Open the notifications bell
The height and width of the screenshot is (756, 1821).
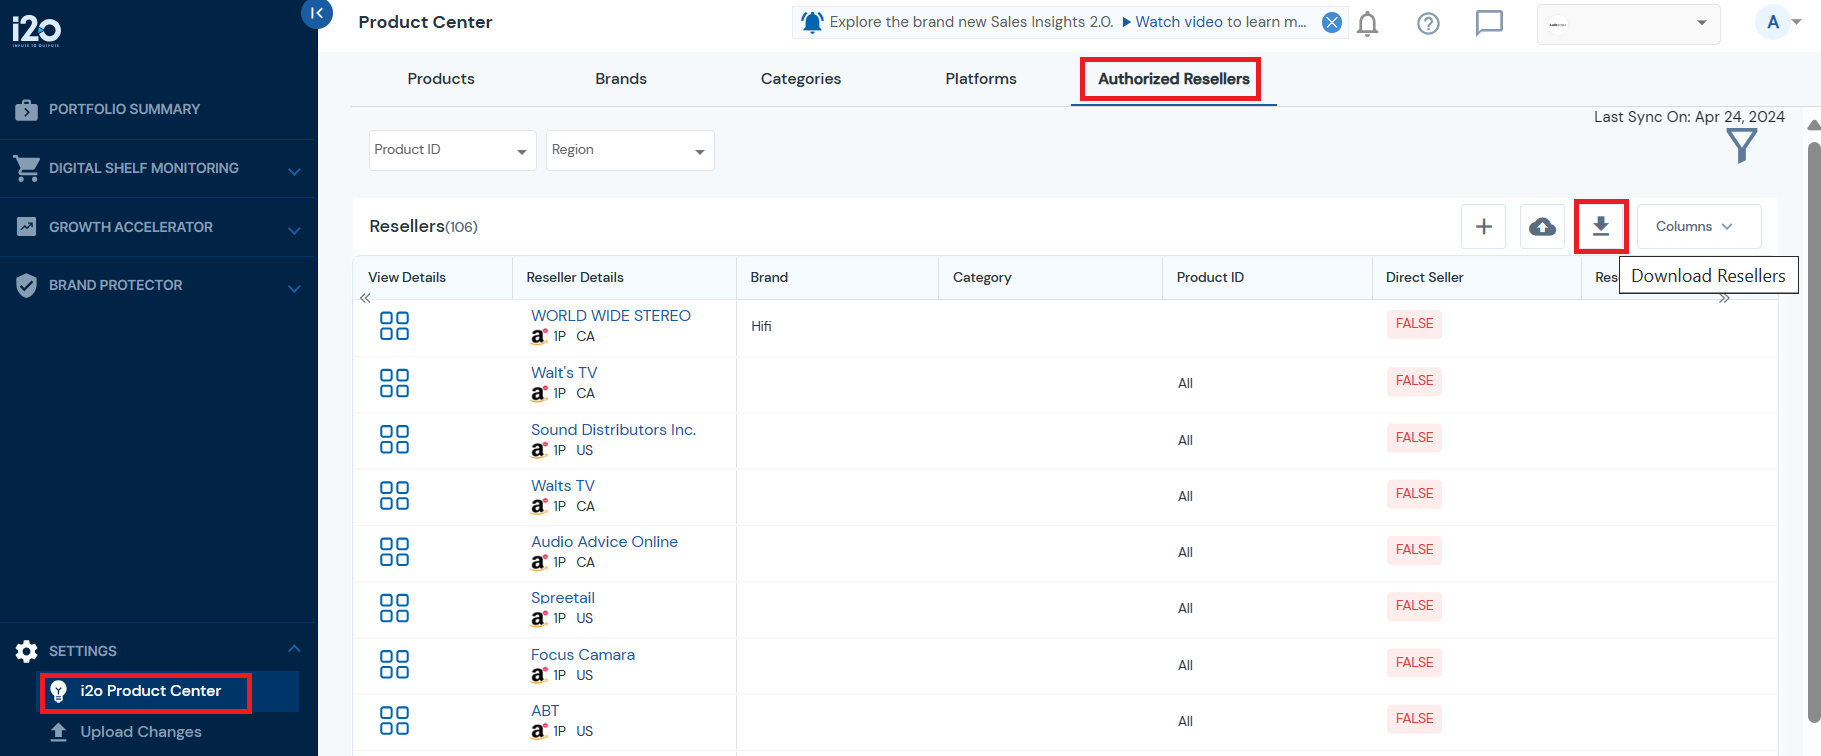(x=1367, y=23)
